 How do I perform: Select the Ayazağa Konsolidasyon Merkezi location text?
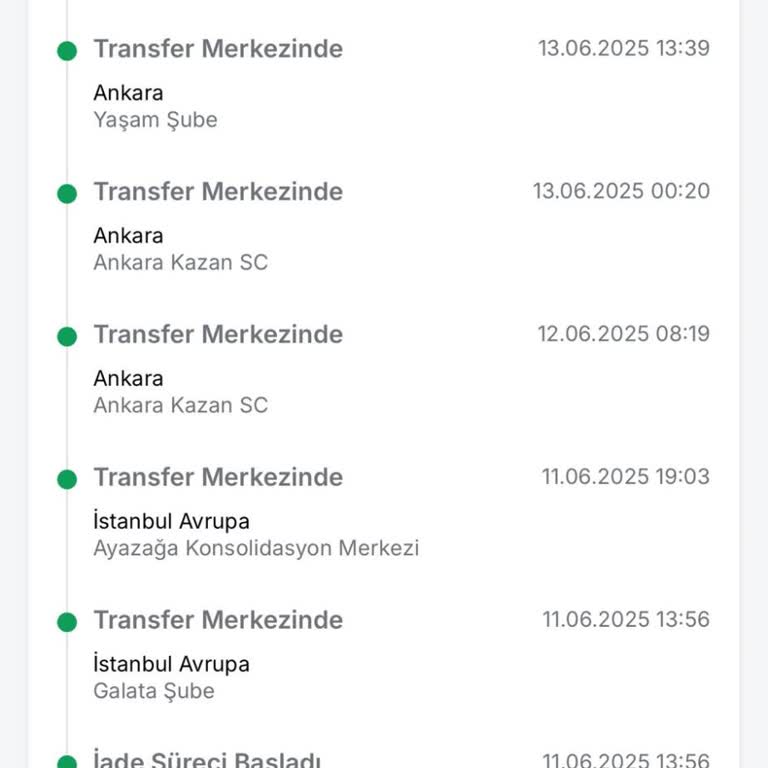[x=256, y=548]
